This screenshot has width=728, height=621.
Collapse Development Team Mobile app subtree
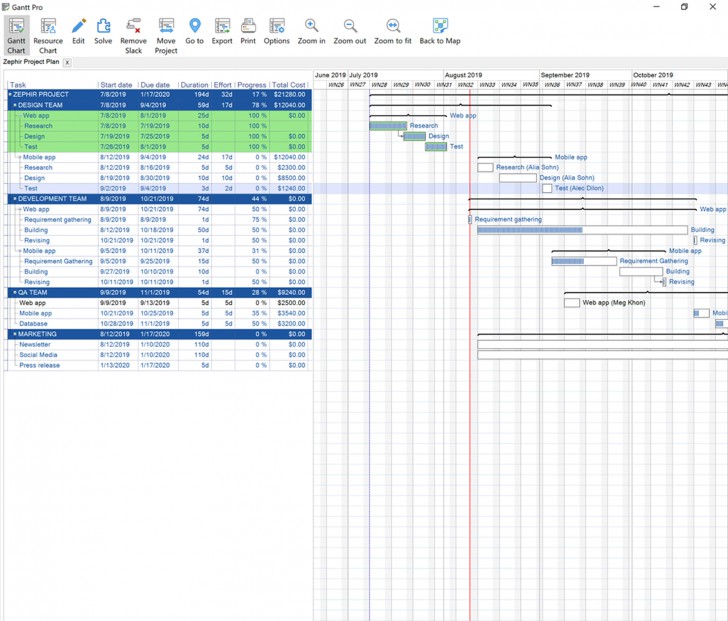tap(20, 251)
